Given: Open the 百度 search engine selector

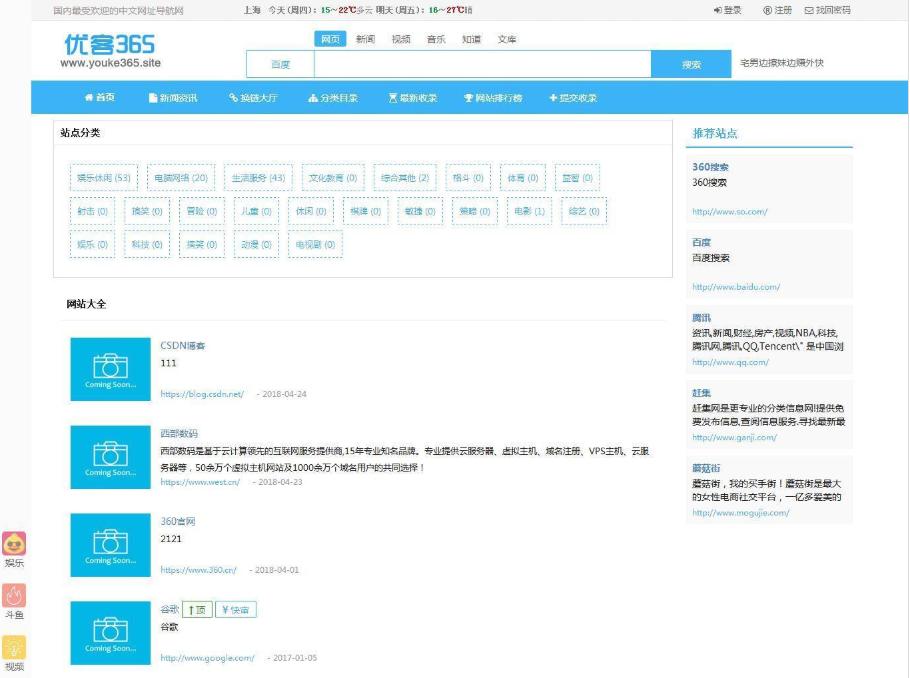Looking at the screenshot, I should click(x=280, y=64).
